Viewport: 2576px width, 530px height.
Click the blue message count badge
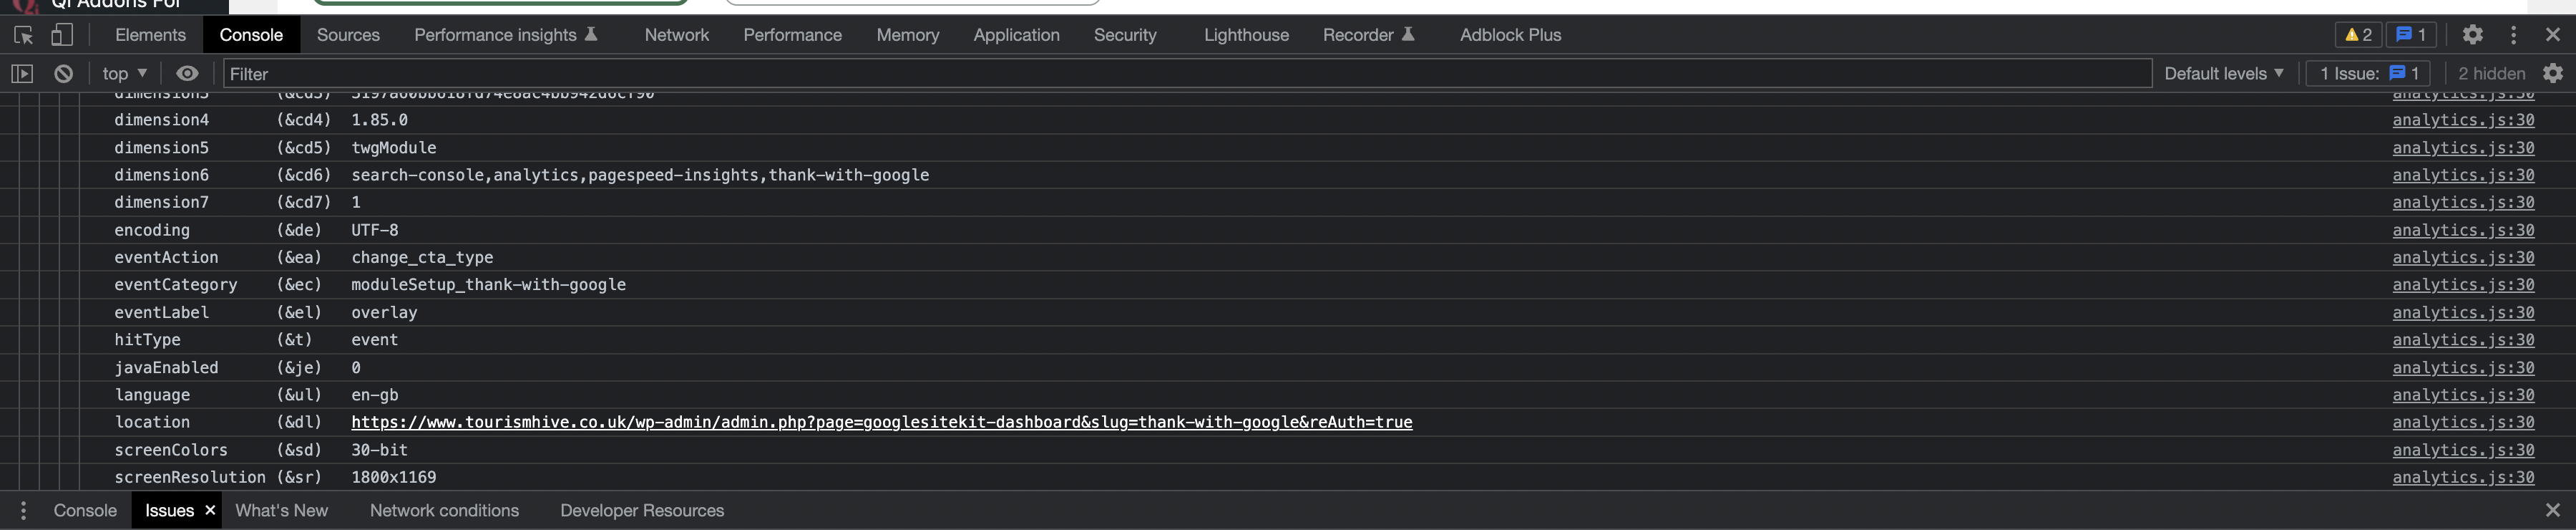(x=2411, y=35)
